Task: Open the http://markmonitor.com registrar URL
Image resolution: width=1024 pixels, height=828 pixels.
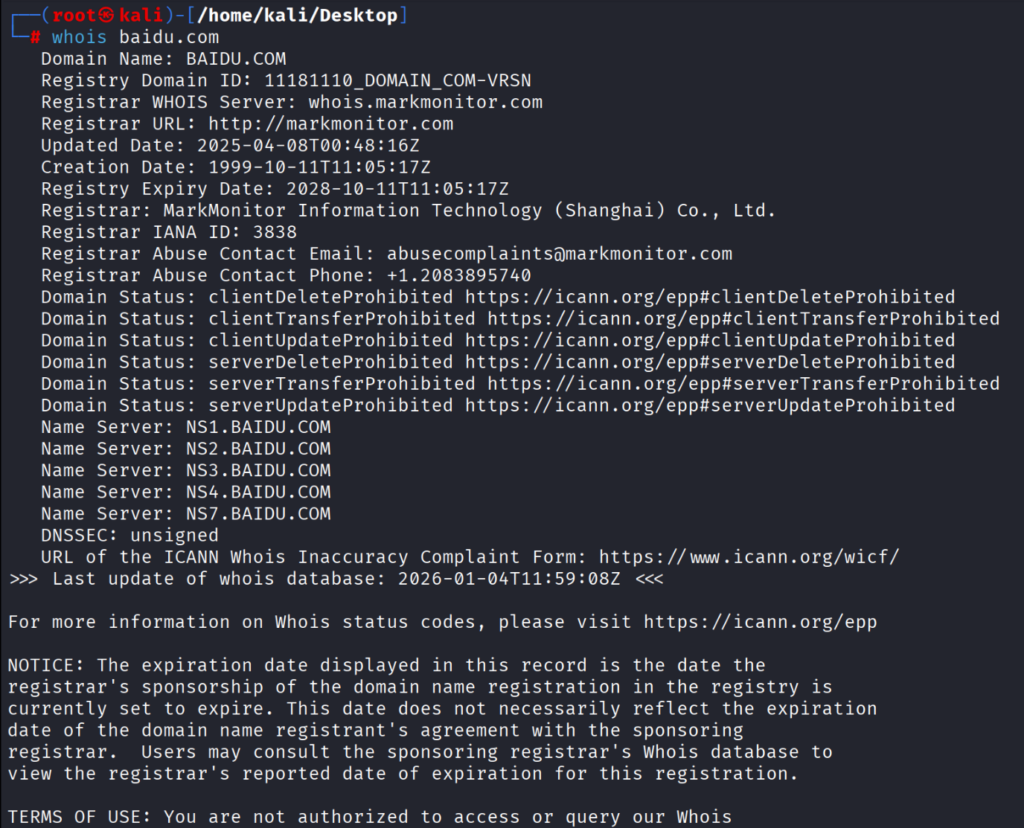Action: (330, 124)
